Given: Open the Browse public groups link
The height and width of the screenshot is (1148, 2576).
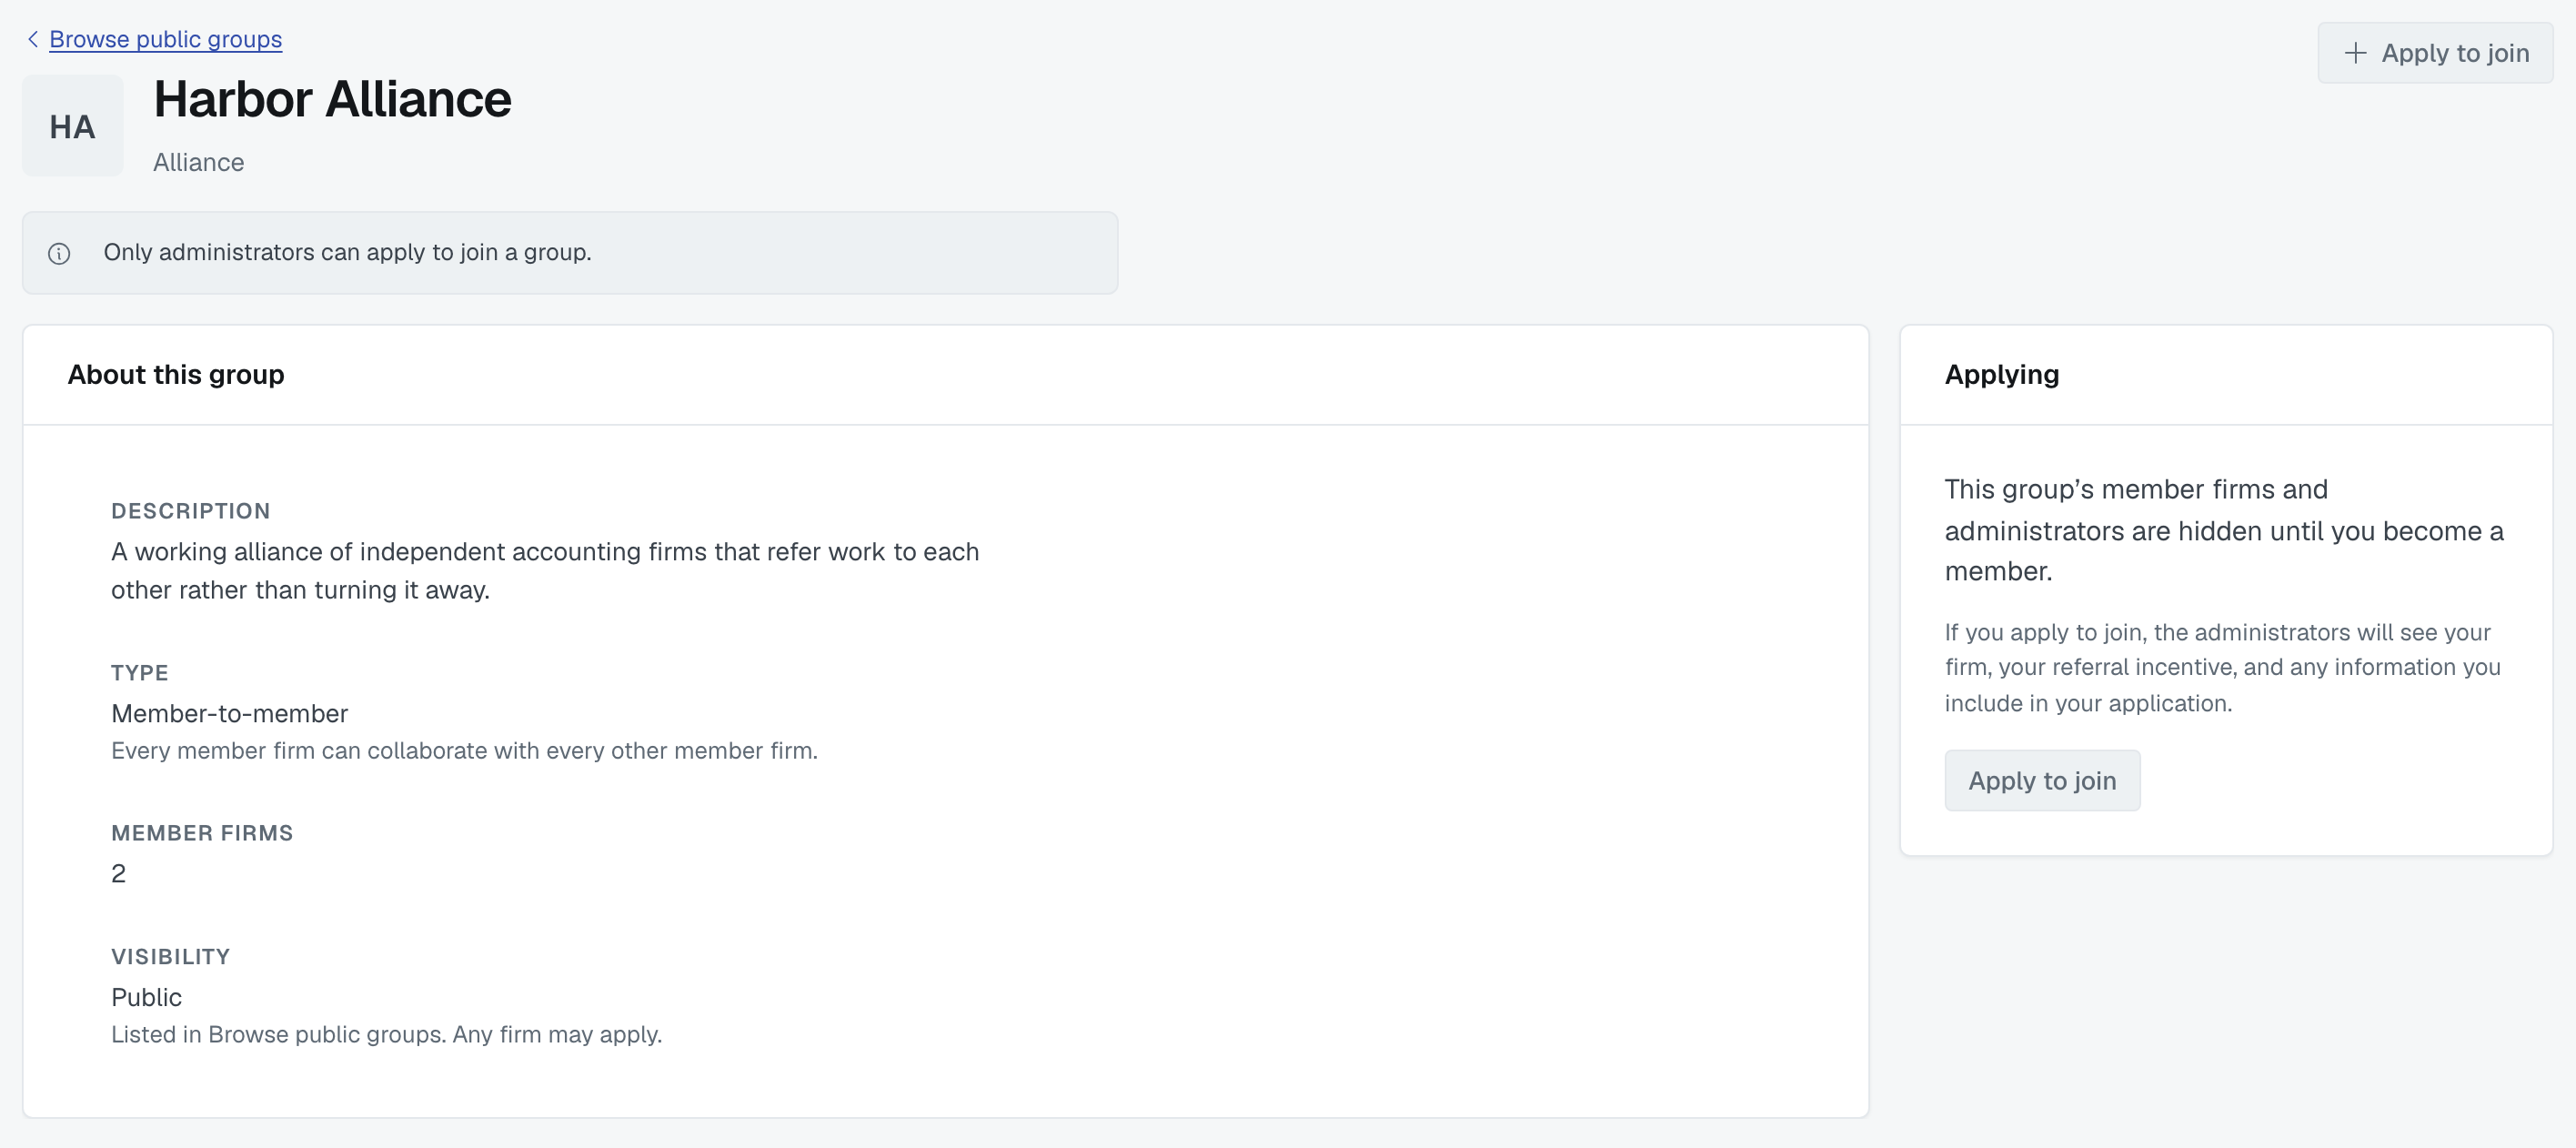Looking at the screenshot, I should [165, 39].
